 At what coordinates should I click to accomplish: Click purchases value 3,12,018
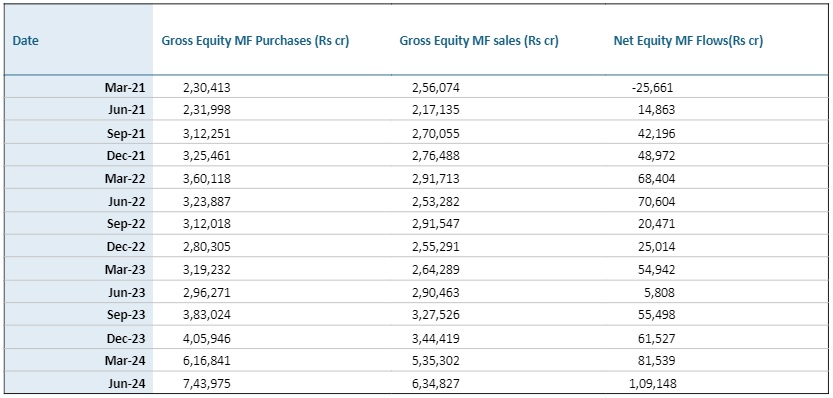tap(207, 224)
